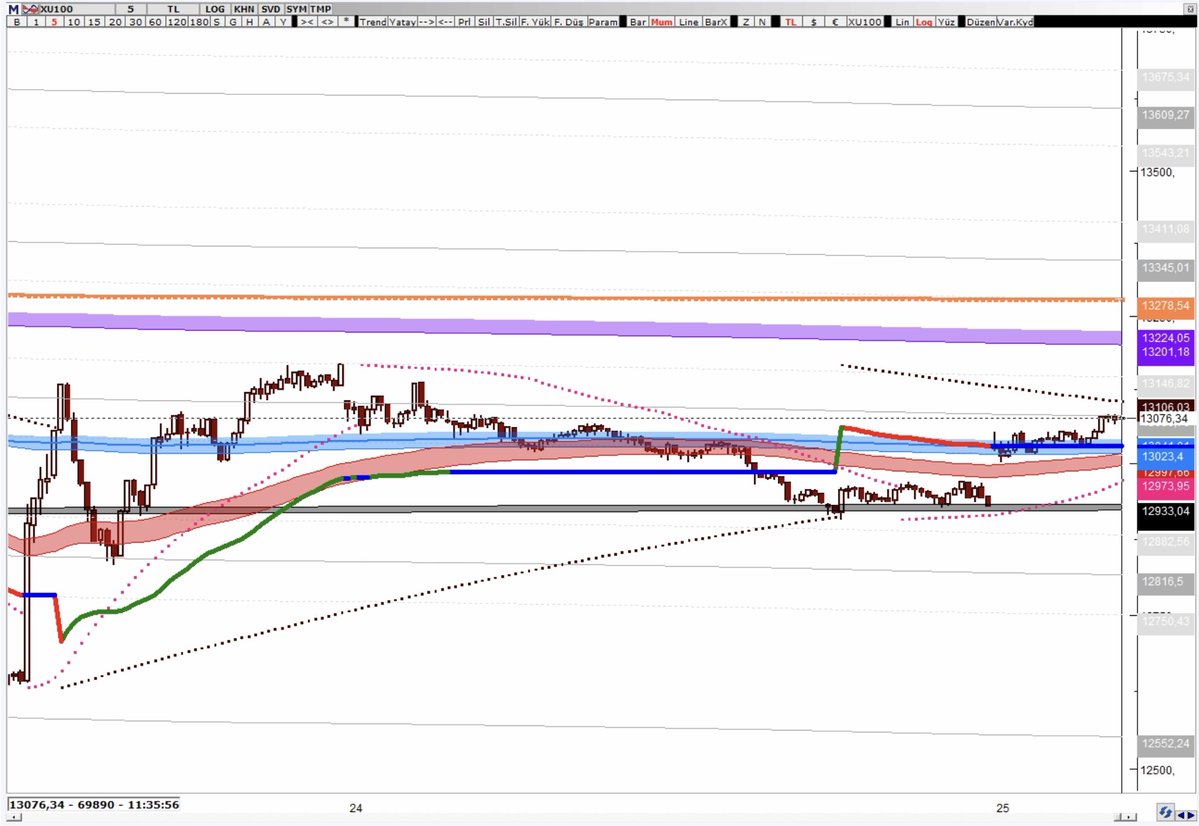The height and width of the screenshot is (826, 1199).
Task: Switch chart style to BarX
Action: [716, 22]
